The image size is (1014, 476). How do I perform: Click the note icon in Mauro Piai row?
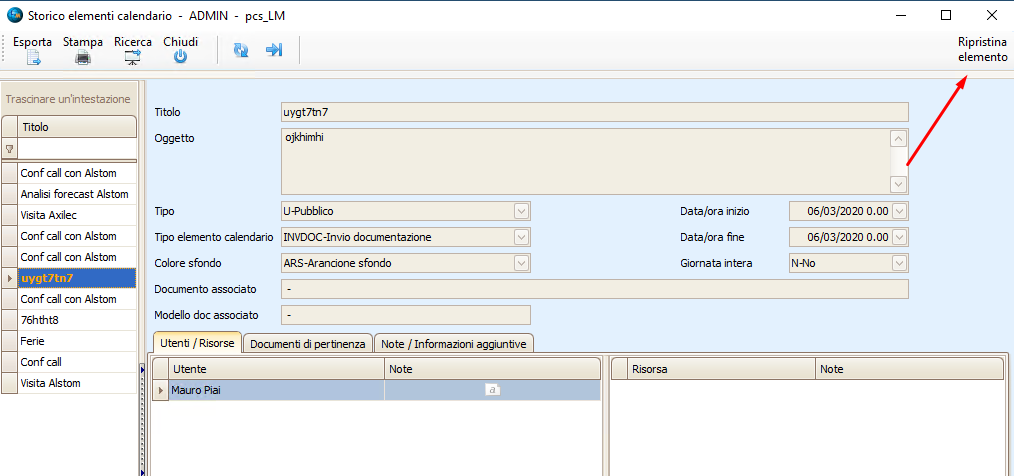(492, 390)
